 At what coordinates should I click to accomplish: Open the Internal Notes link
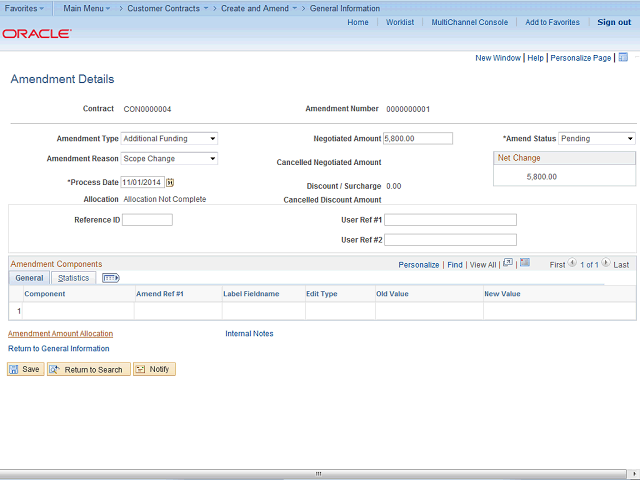point(249,333)
